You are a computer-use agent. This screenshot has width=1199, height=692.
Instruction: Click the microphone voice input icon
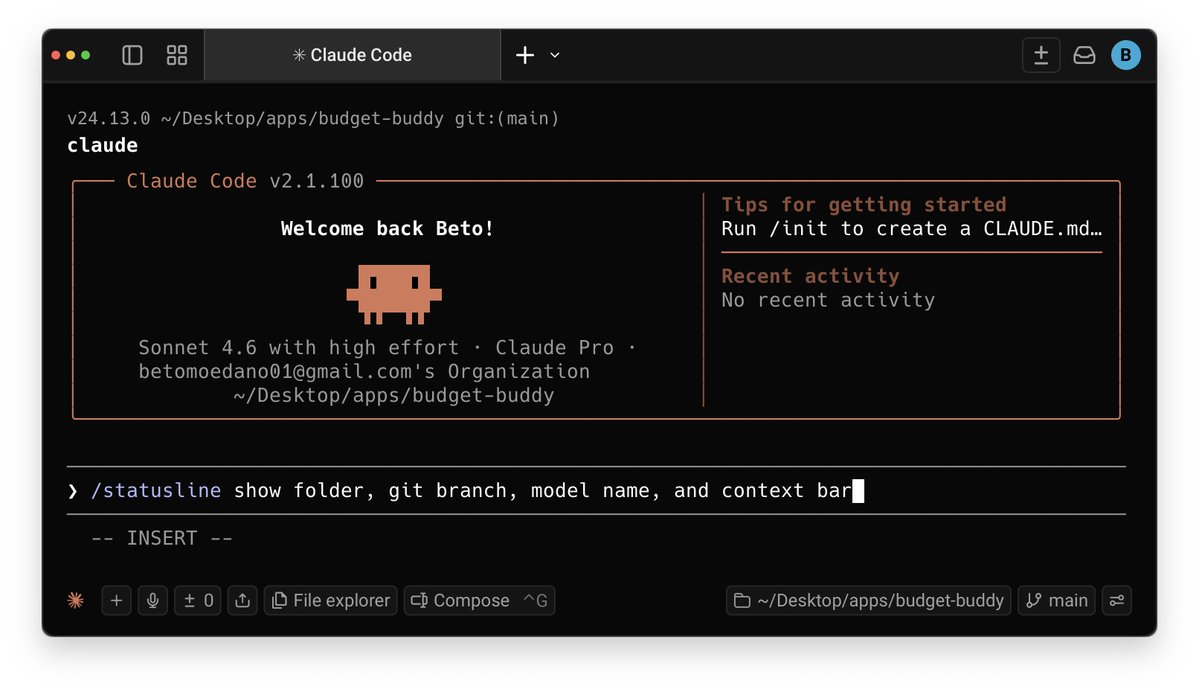tap(152, 600)
